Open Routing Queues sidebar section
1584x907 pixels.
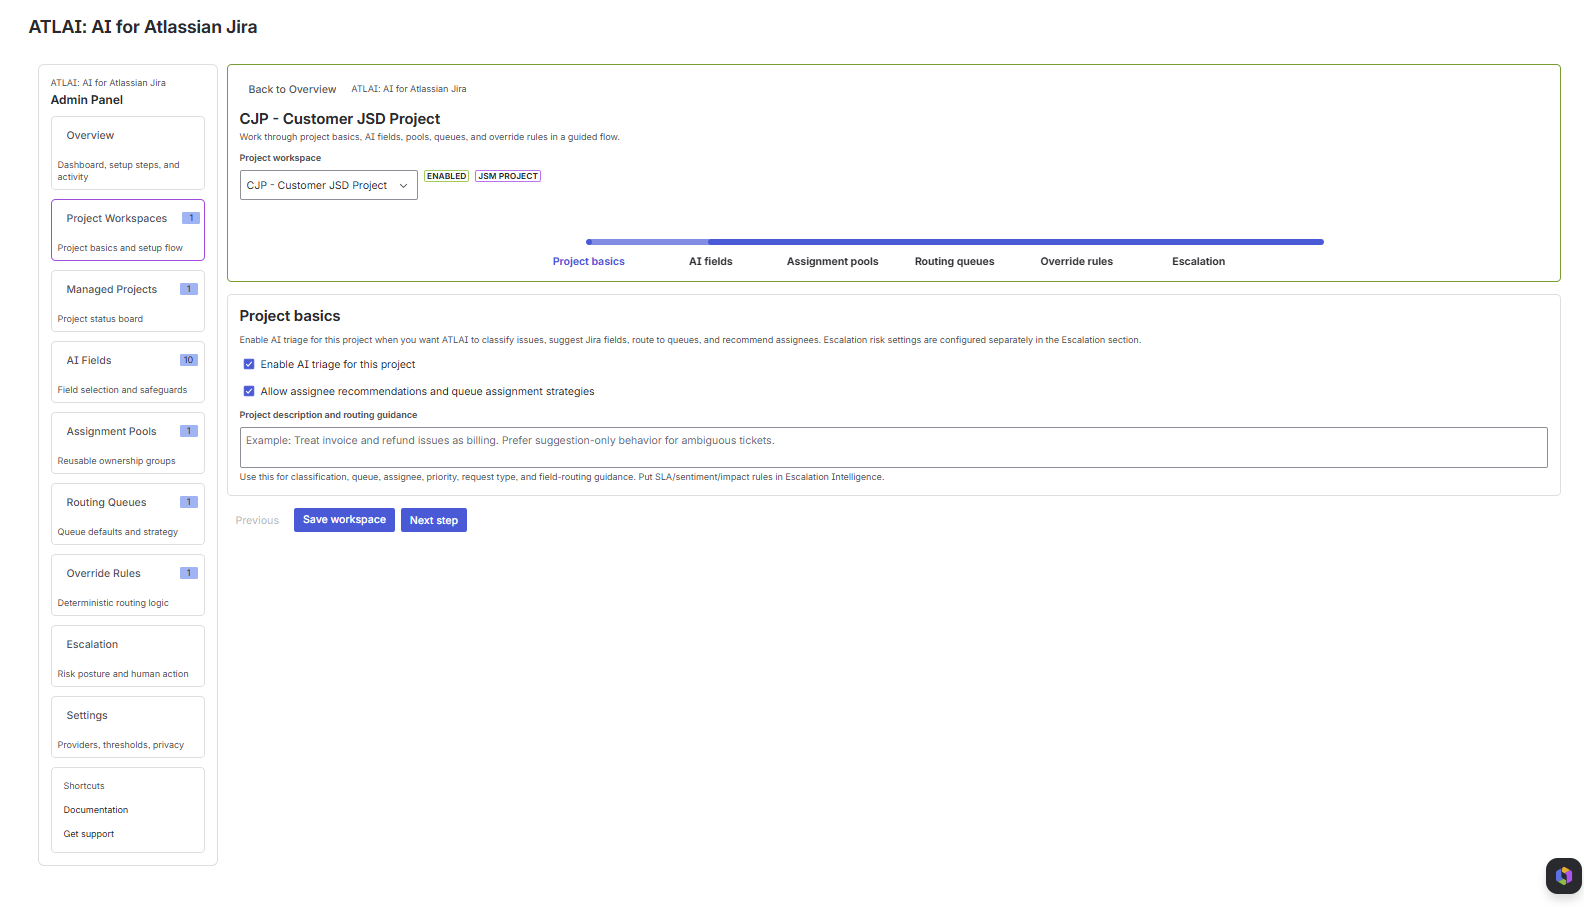click(x=128, y=514)
